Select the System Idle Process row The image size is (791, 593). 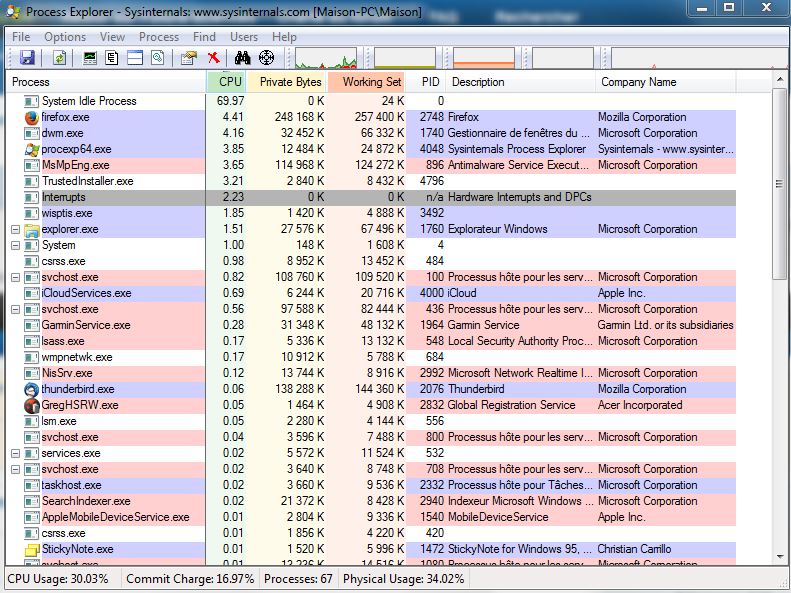371,101
